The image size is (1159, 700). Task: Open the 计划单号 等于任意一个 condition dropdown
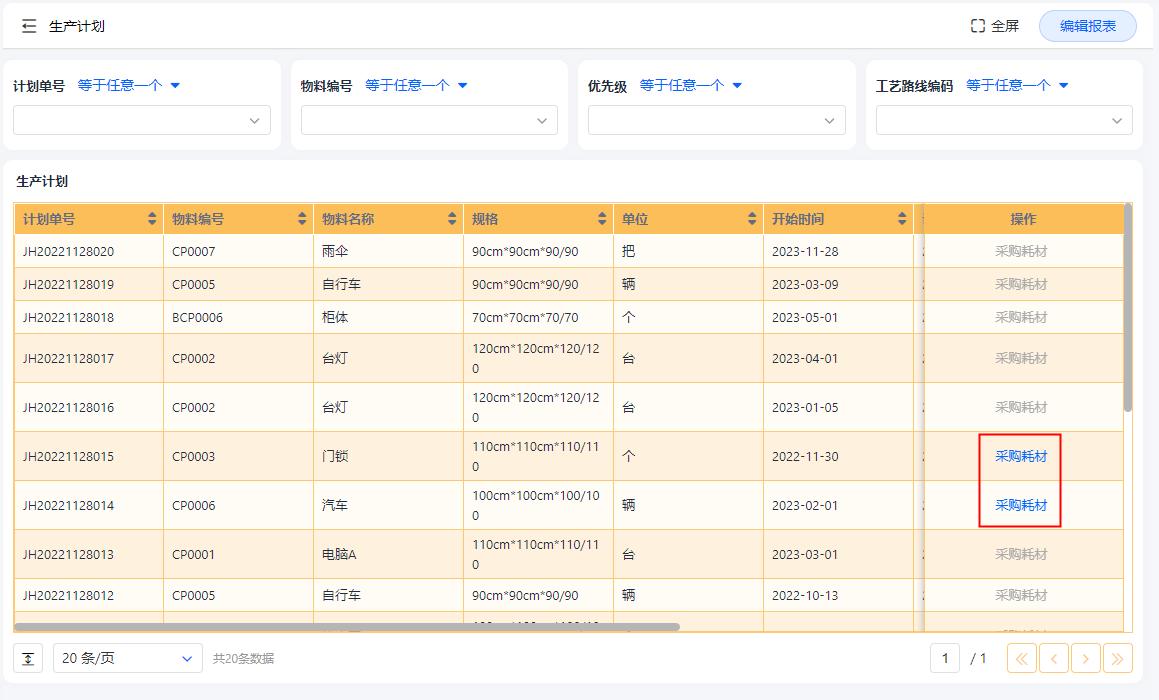(128, 85)
